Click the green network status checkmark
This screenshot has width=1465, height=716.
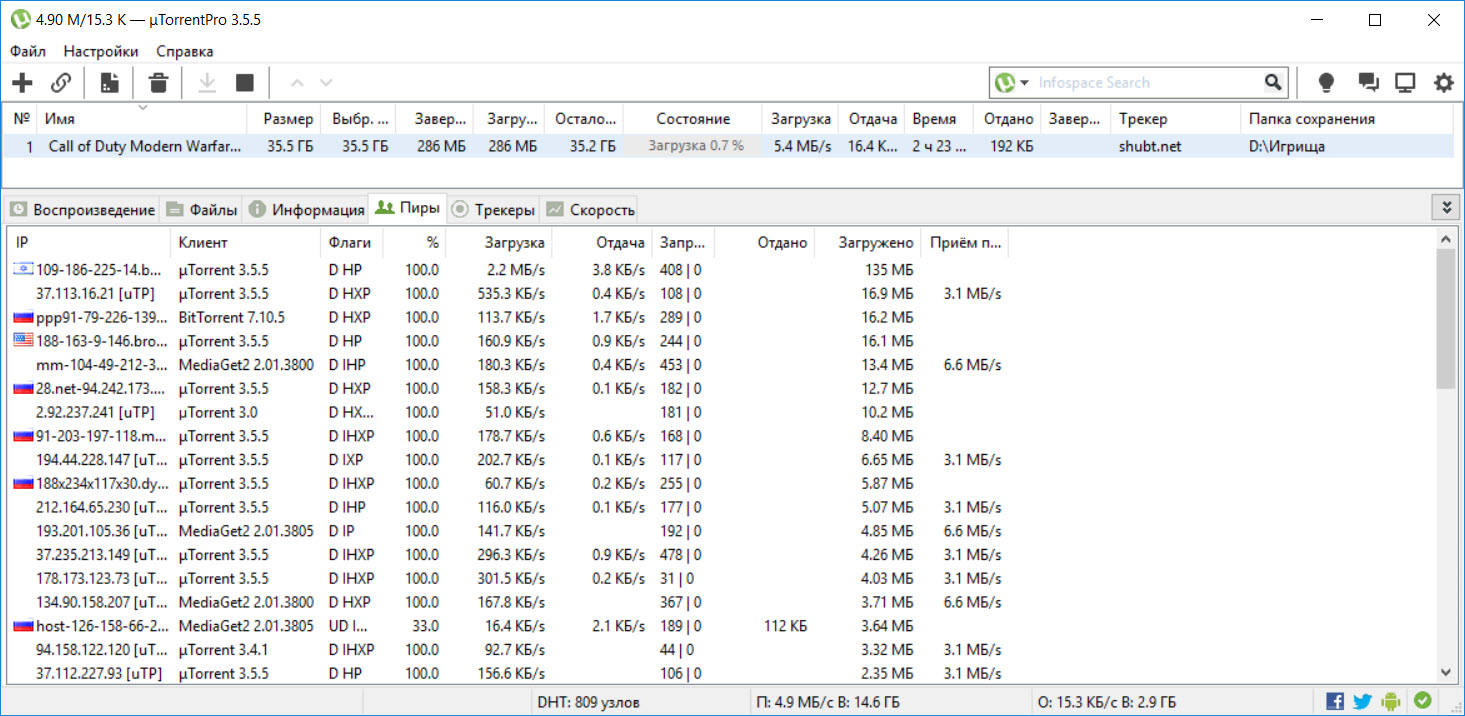pos(1422,701)
